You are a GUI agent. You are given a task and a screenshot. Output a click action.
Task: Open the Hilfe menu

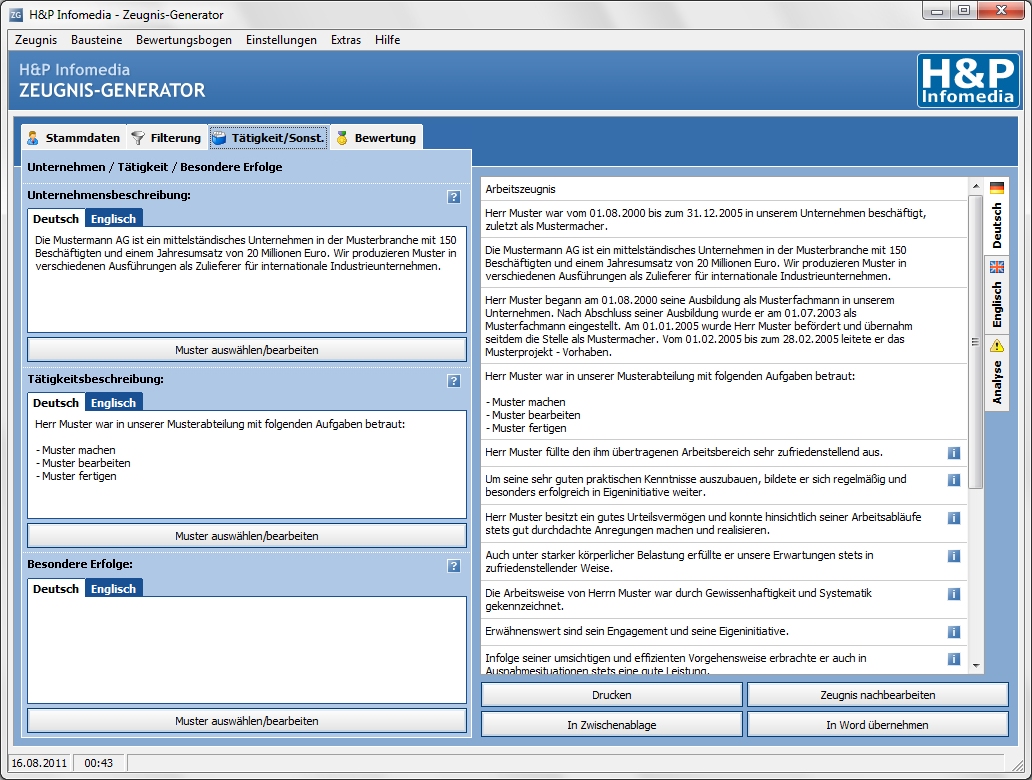pyautogui.click(x=388, y=39)
